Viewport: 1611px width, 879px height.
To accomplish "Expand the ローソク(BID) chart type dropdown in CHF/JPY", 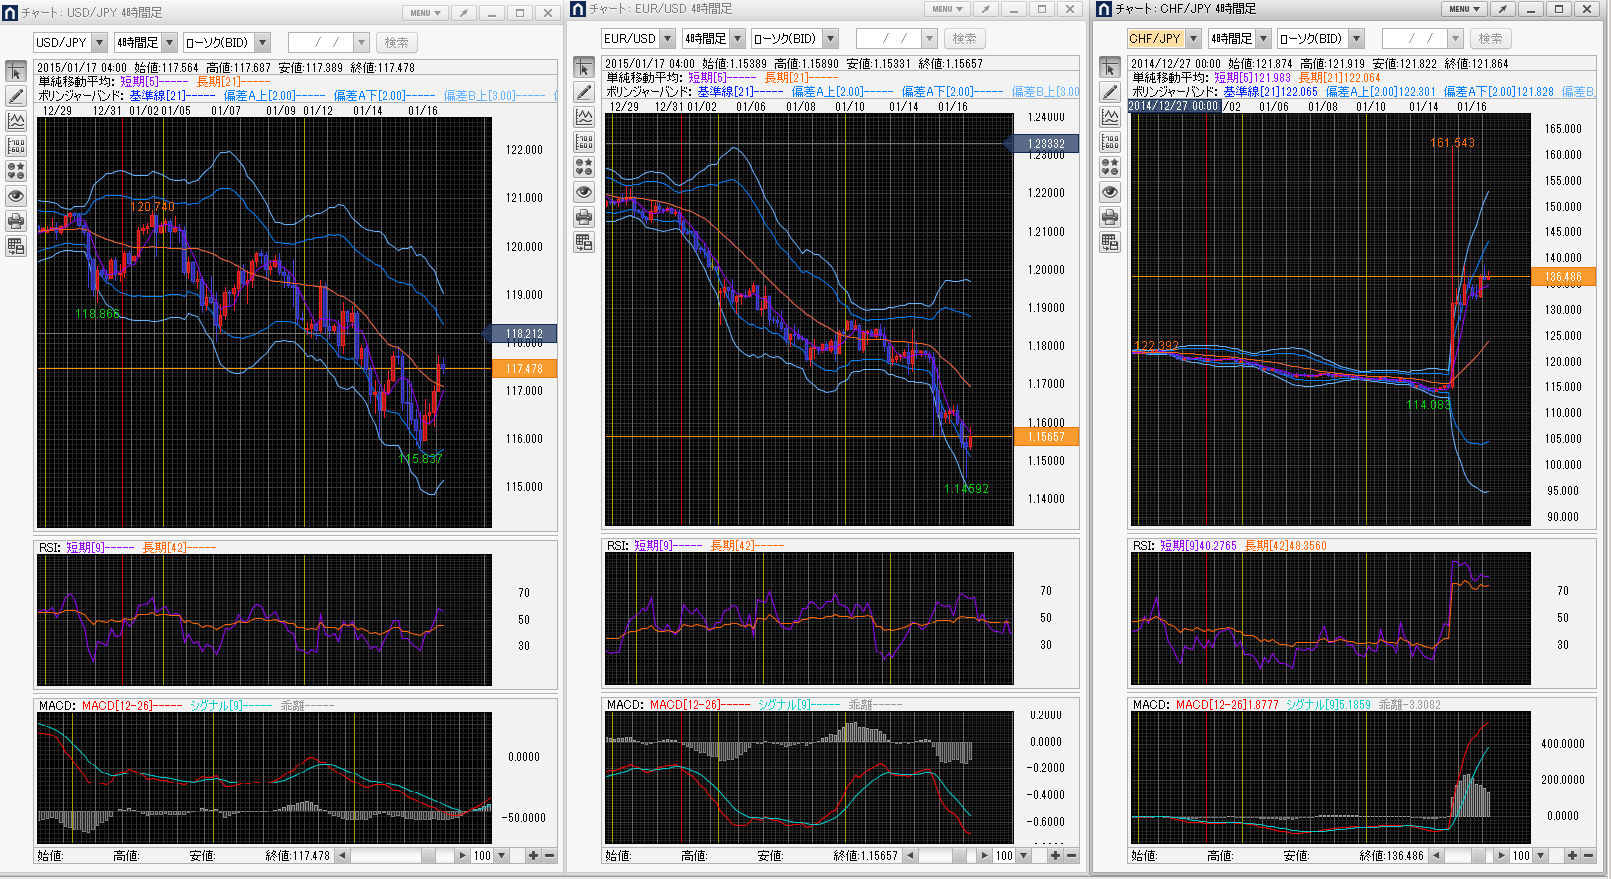I will [1356, 39].
